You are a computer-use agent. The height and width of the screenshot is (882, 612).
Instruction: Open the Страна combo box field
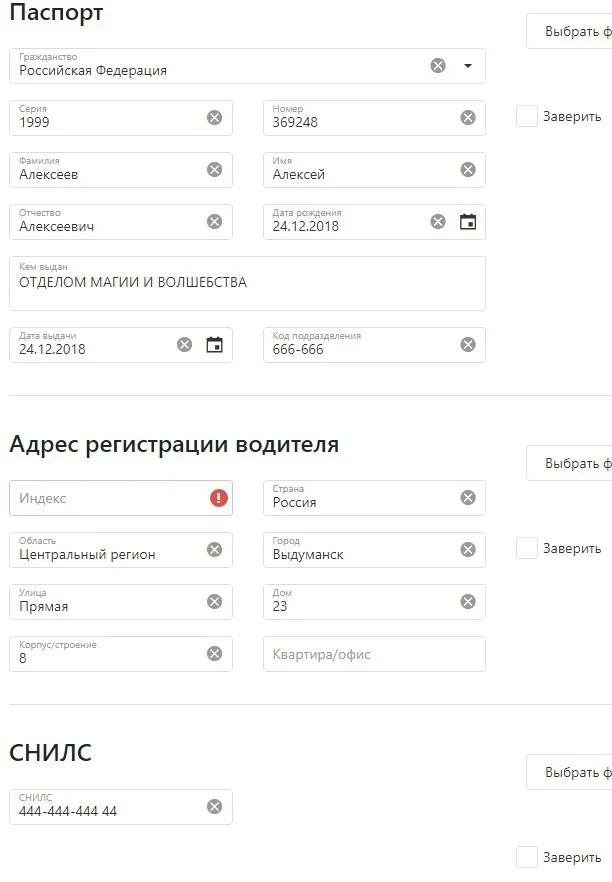360,499
